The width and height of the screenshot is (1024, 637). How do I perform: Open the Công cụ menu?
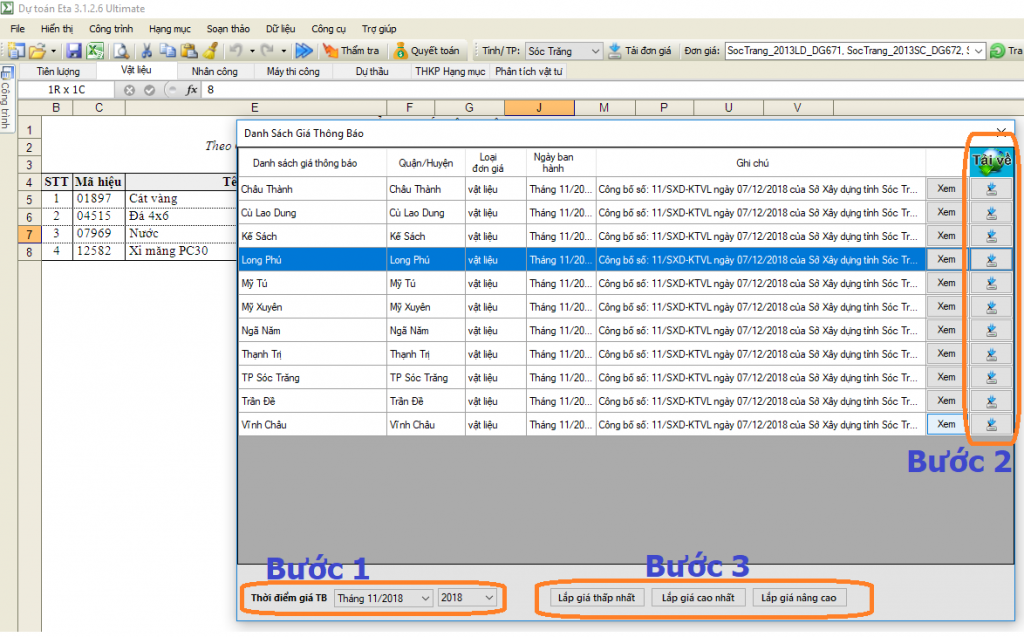pos(329,29)
